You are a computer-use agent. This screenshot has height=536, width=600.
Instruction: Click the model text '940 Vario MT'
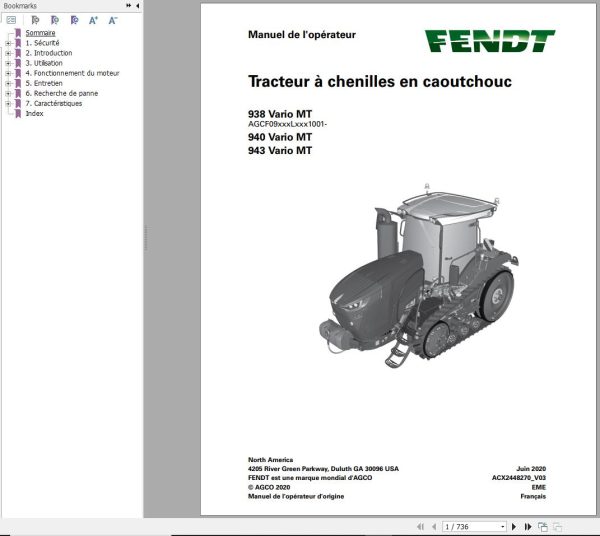click(280, 137)
